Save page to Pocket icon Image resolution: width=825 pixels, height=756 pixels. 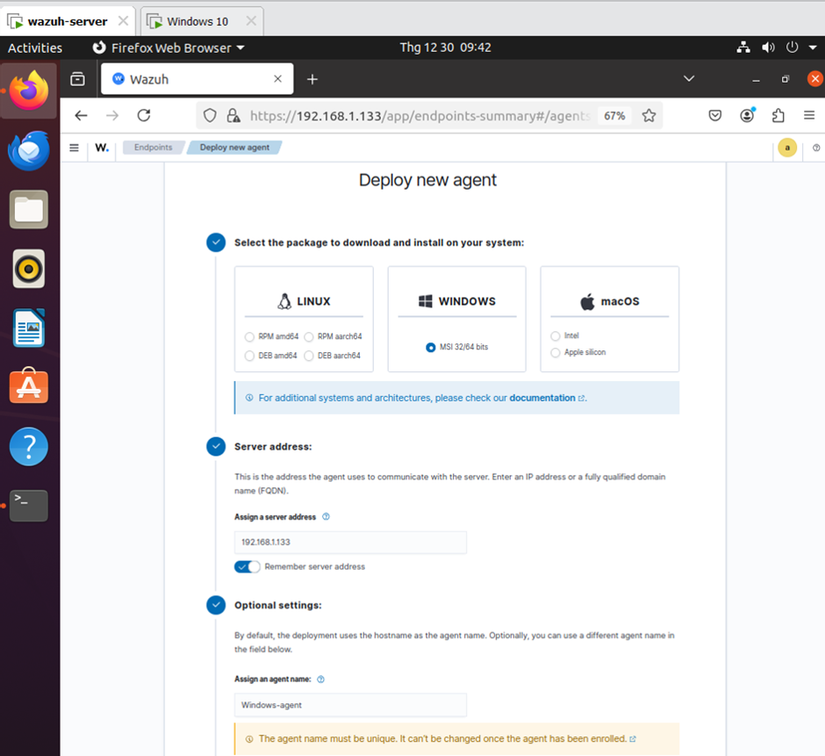point(715,116)
